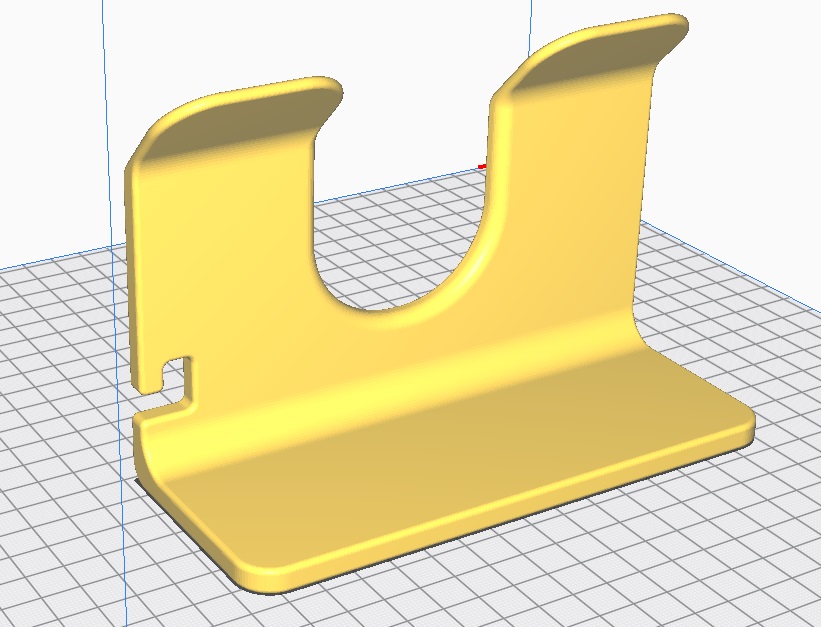Image resolution: width=821 pixels, height=627 pixels.
Task: Click the empty build plate grid left of model
Action: click(x=60, y=400)
